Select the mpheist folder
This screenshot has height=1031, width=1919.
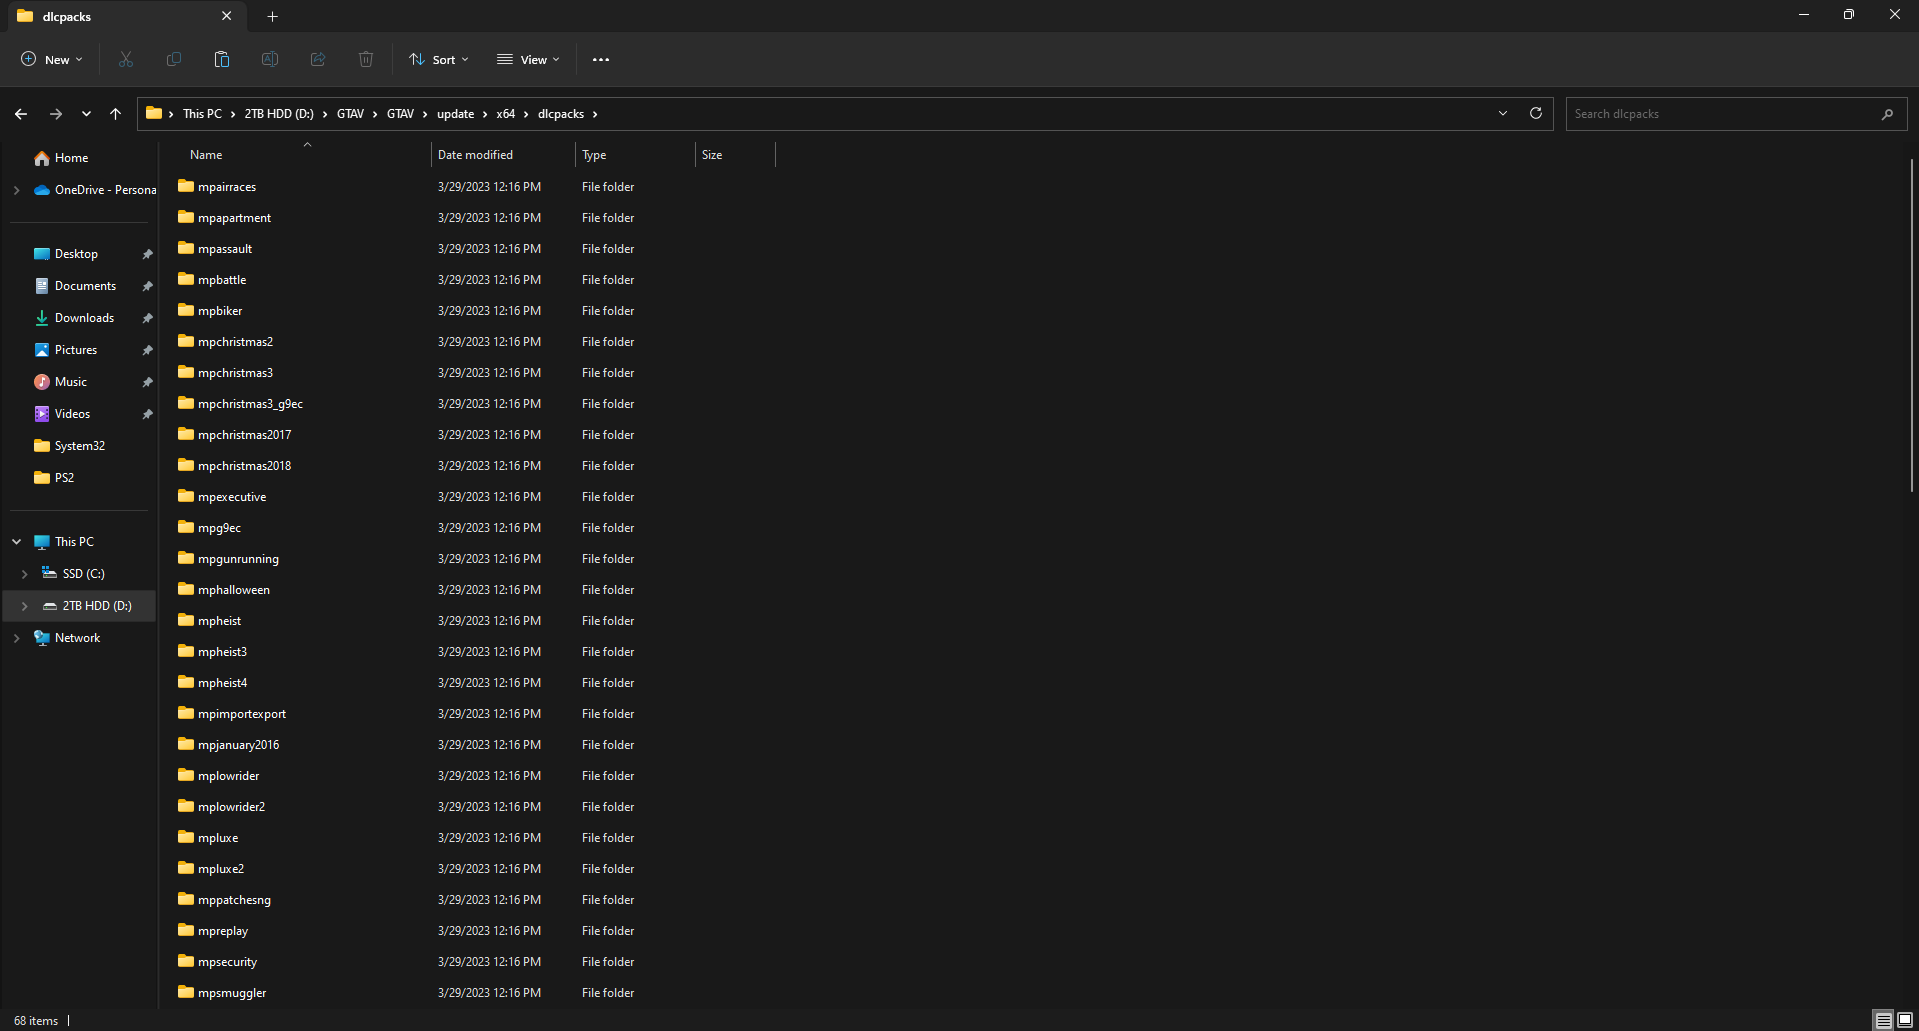tap(219, 620)
